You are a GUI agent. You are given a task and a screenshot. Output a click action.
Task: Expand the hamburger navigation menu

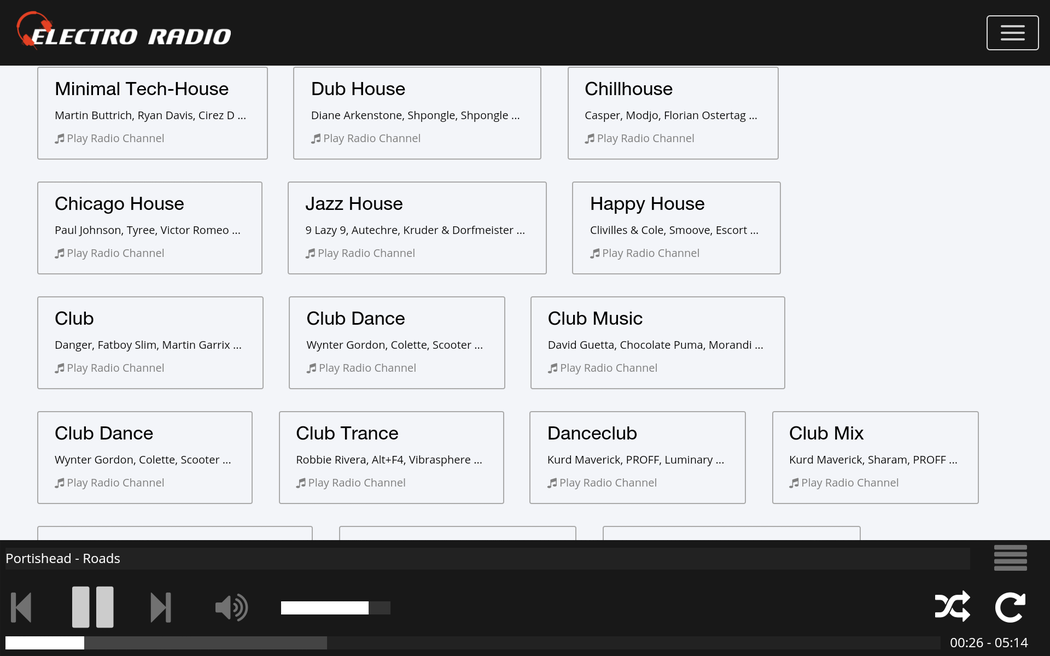[1012, 33]
